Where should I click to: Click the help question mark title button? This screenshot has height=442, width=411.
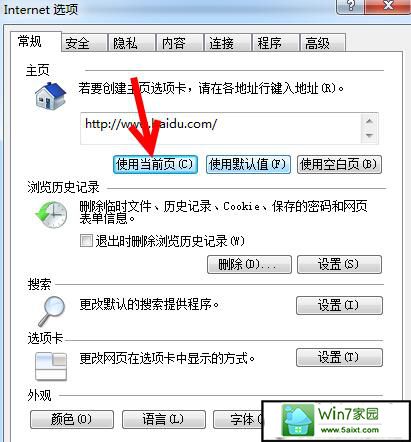350,6
